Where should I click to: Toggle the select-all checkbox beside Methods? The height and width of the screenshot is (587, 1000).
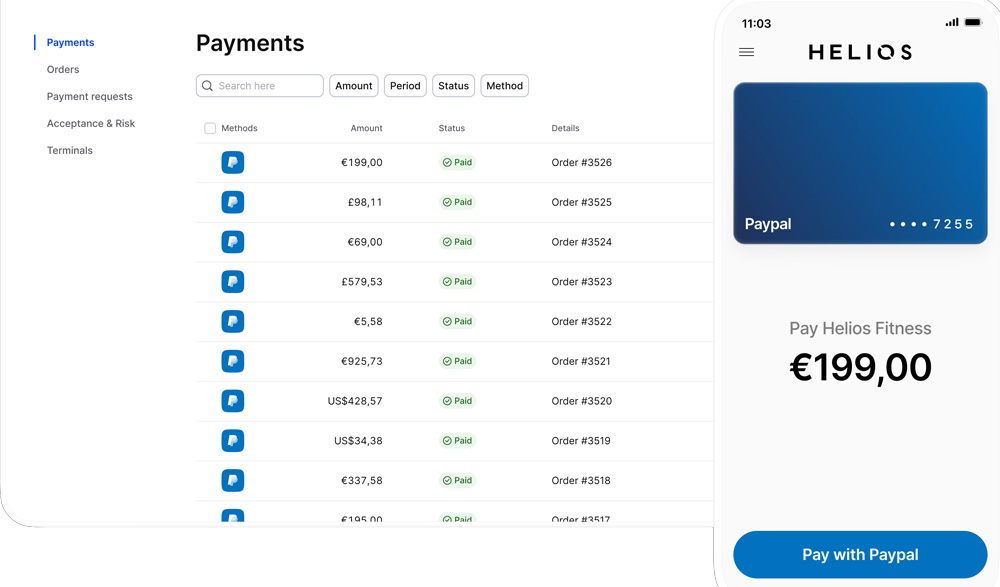[210, 128]
